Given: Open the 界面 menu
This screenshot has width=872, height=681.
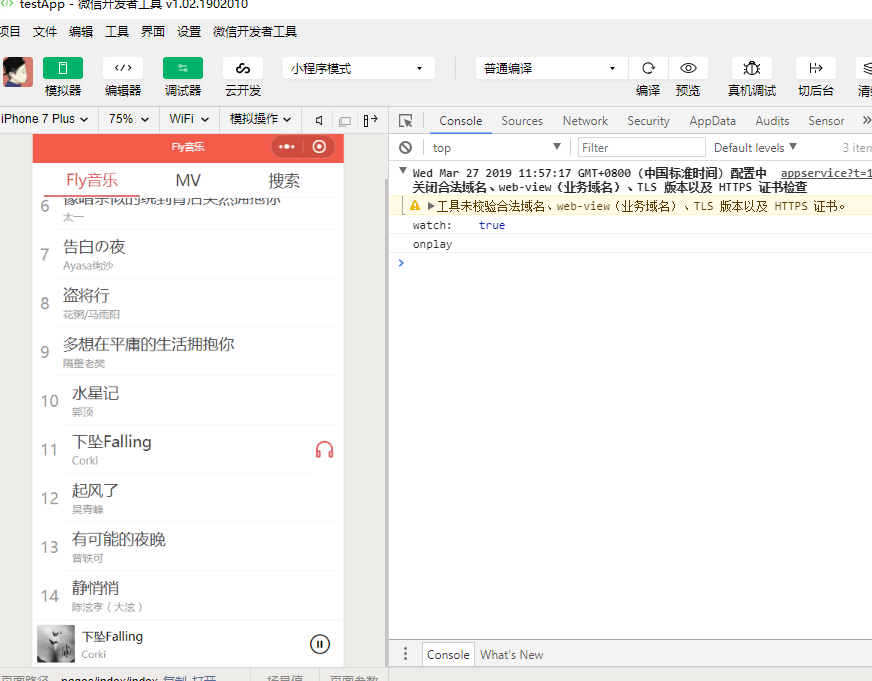Looking at the screenshot, I should [x=153, y=32].
